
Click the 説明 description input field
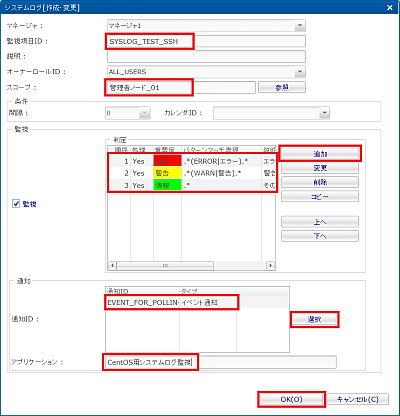coord(206,56)
